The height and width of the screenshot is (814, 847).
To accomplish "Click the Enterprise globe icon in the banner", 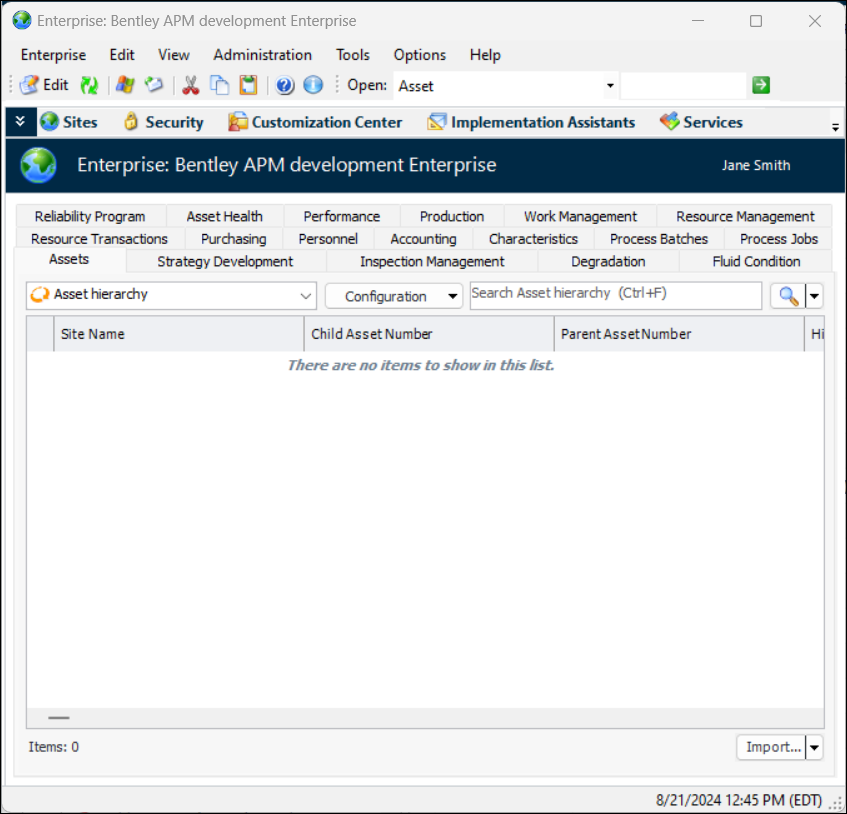I will tap(38, 165).
